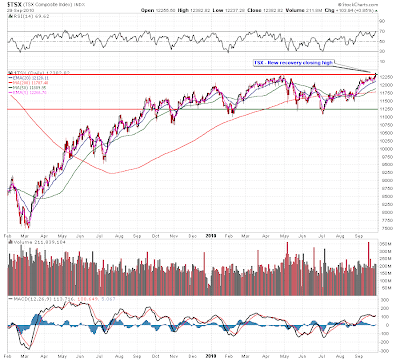Screen dimensions: 400x360
Task: Click 'Oct' on the price chart time axis
Action: (155, 236)
